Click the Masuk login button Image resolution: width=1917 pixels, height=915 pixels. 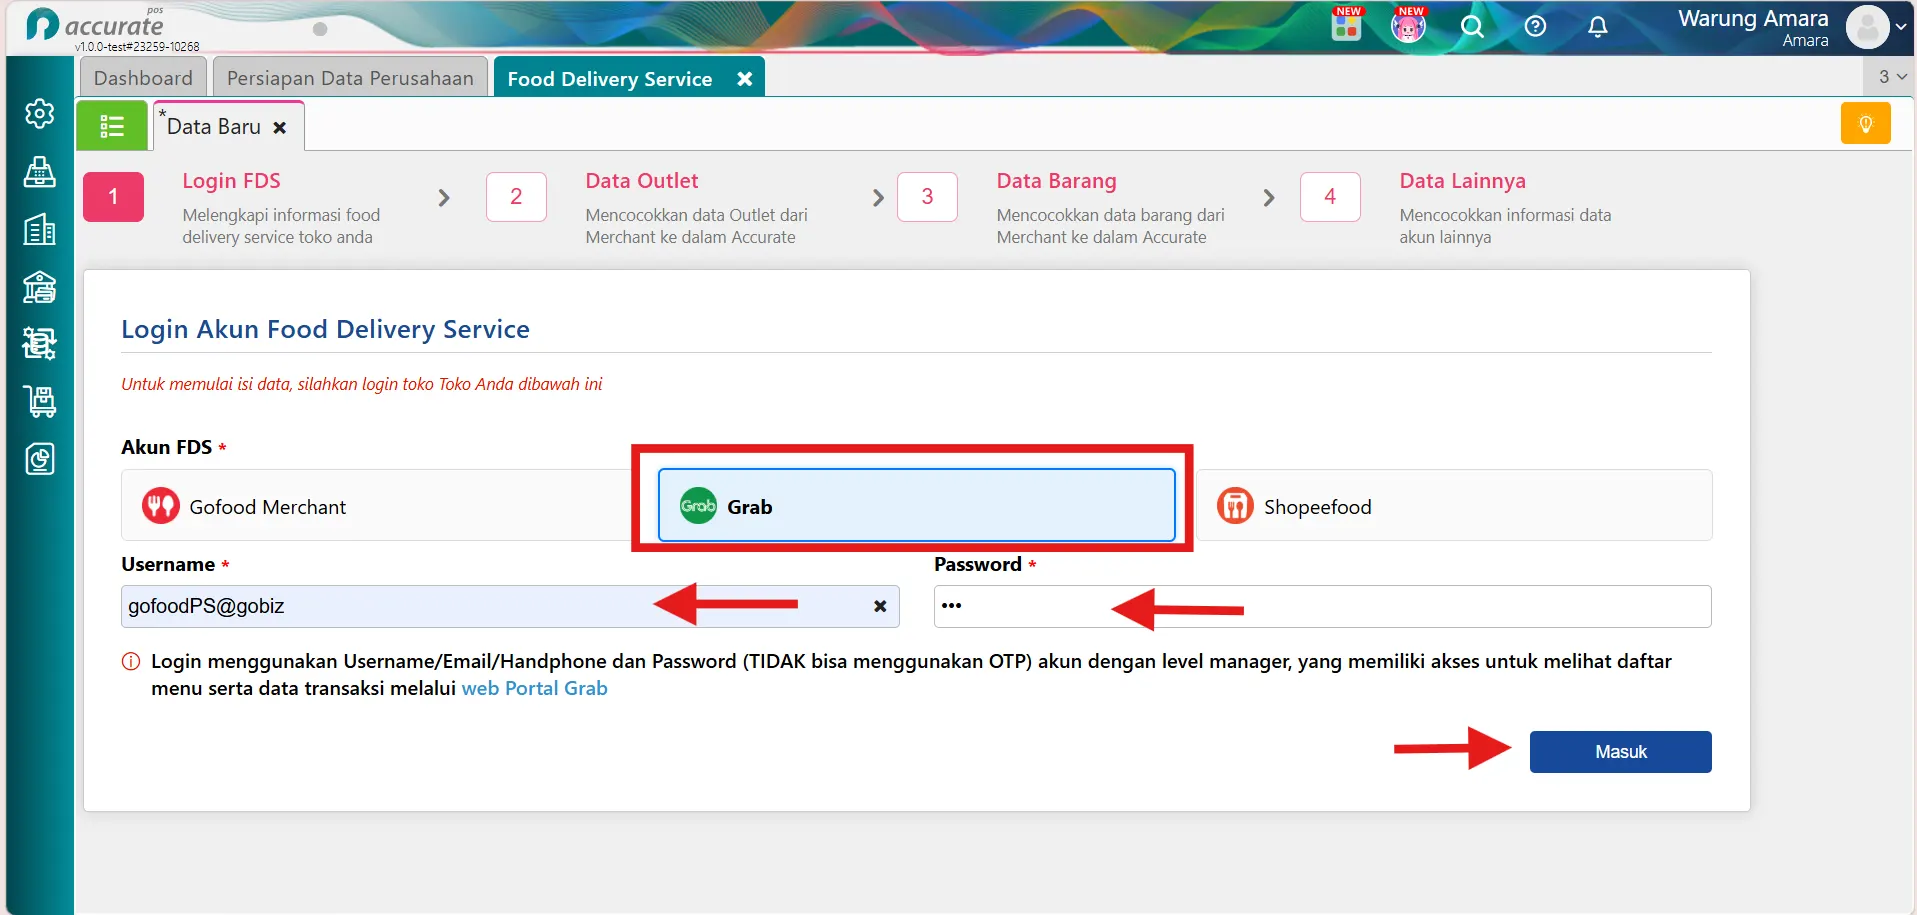pyautogui.click(x=1620, y=752)
